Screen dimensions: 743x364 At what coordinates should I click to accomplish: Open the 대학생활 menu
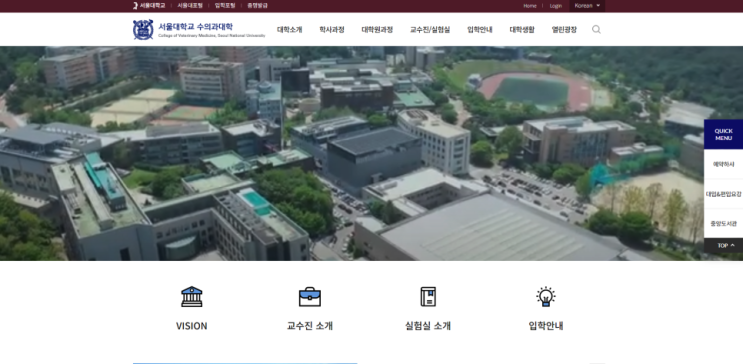point(522,29)
